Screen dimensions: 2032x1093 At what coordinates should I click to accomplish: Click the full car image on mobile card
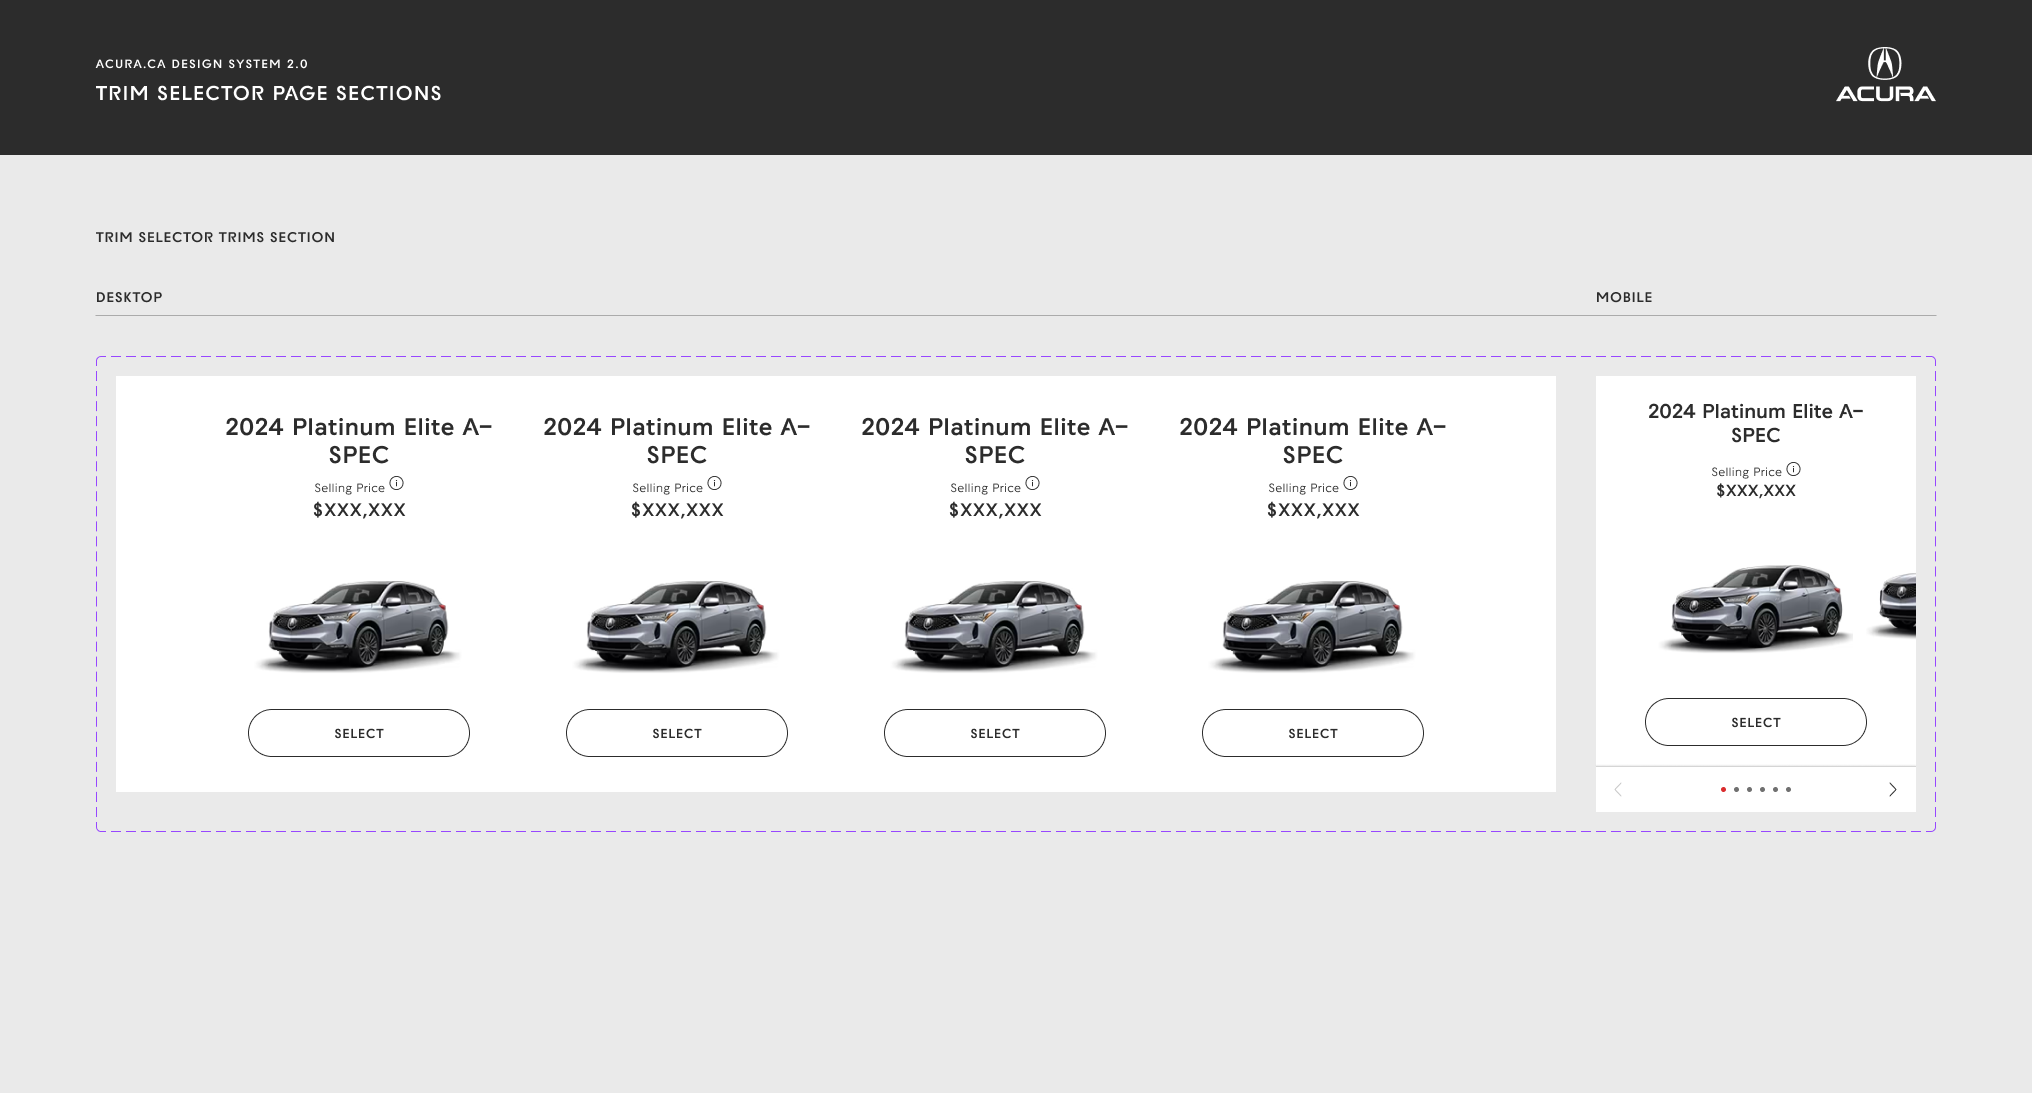coord(1756,607)
